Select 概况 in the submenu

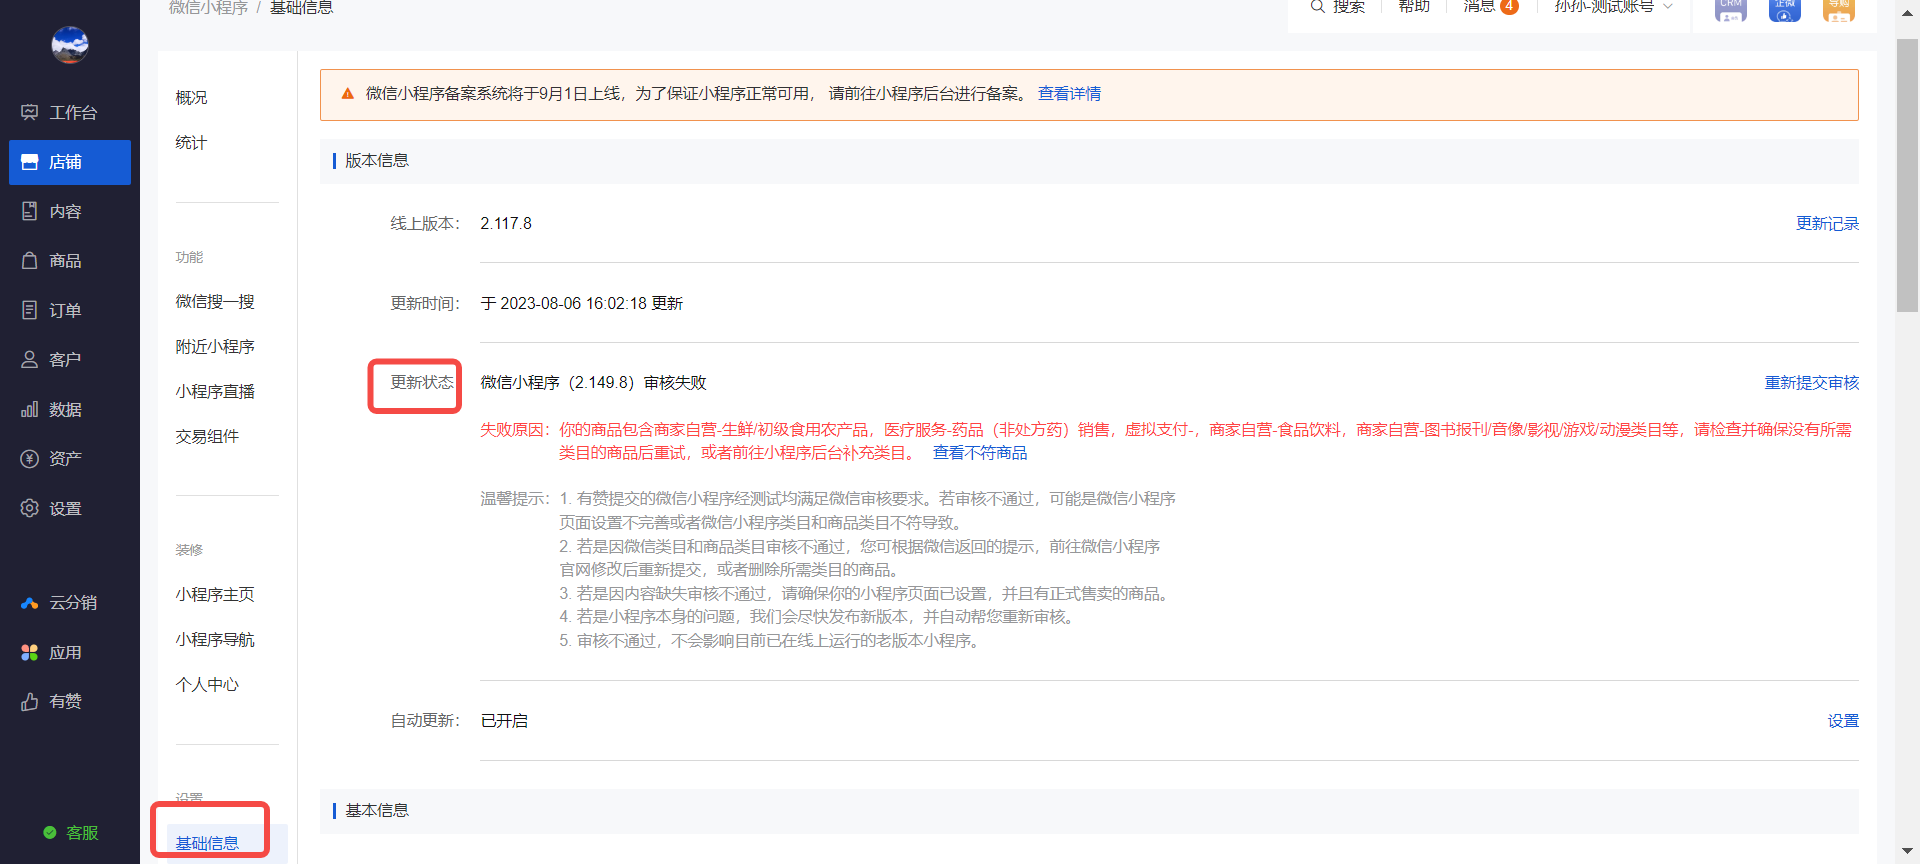click(191, 97)
